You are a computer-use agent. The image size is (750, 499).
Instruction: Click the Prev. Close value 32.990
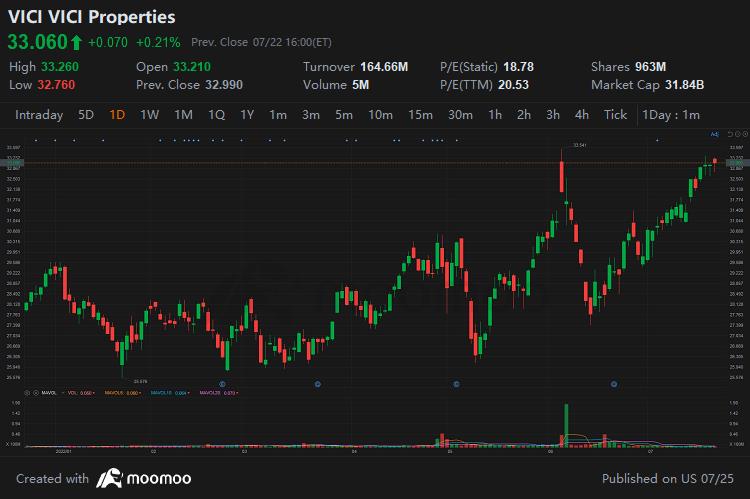[x=224, y=85]
